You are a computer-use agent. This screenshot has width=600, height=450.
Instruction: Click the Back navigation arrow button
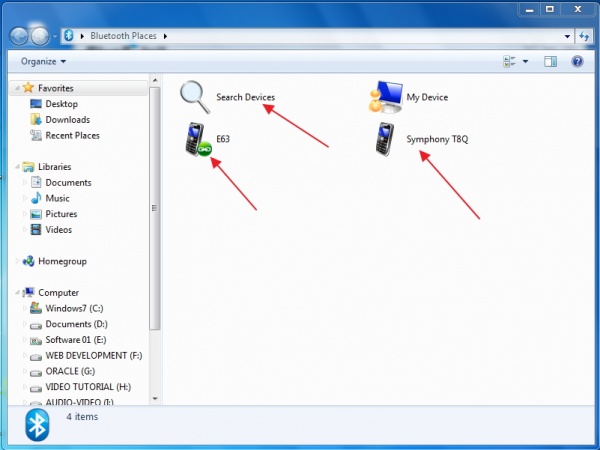(19, 36)
